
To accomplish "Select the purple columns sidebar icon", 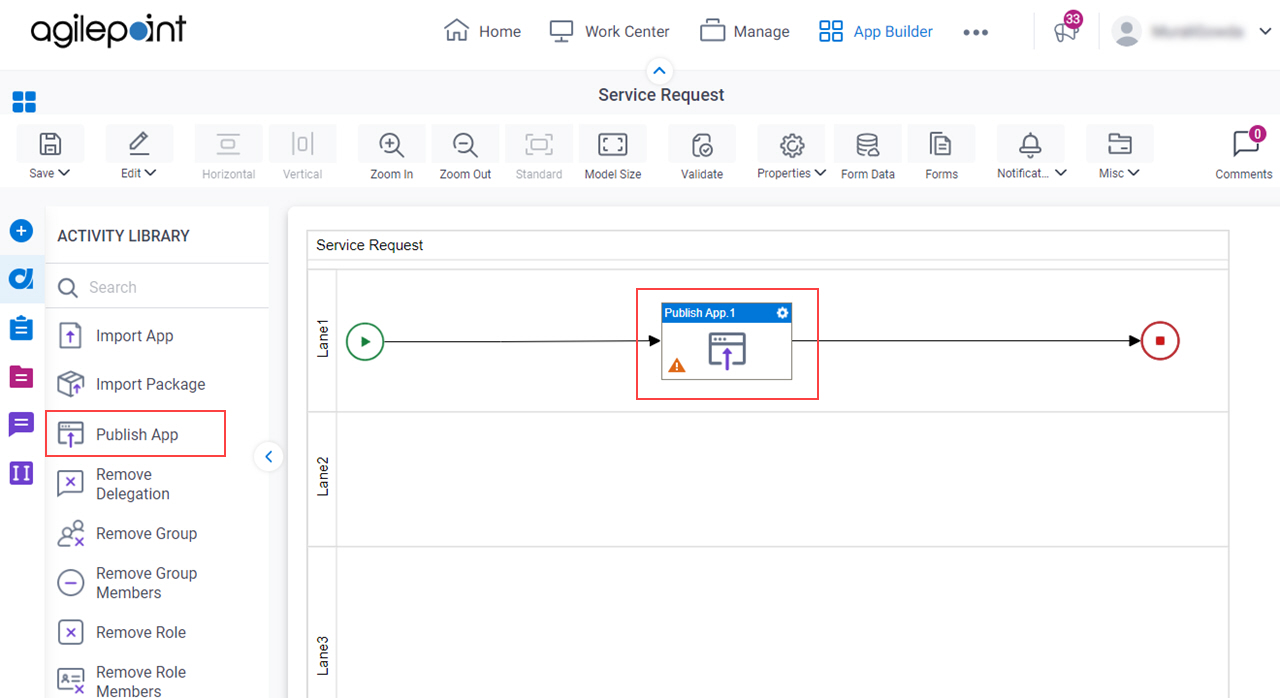I will point(22,472).
